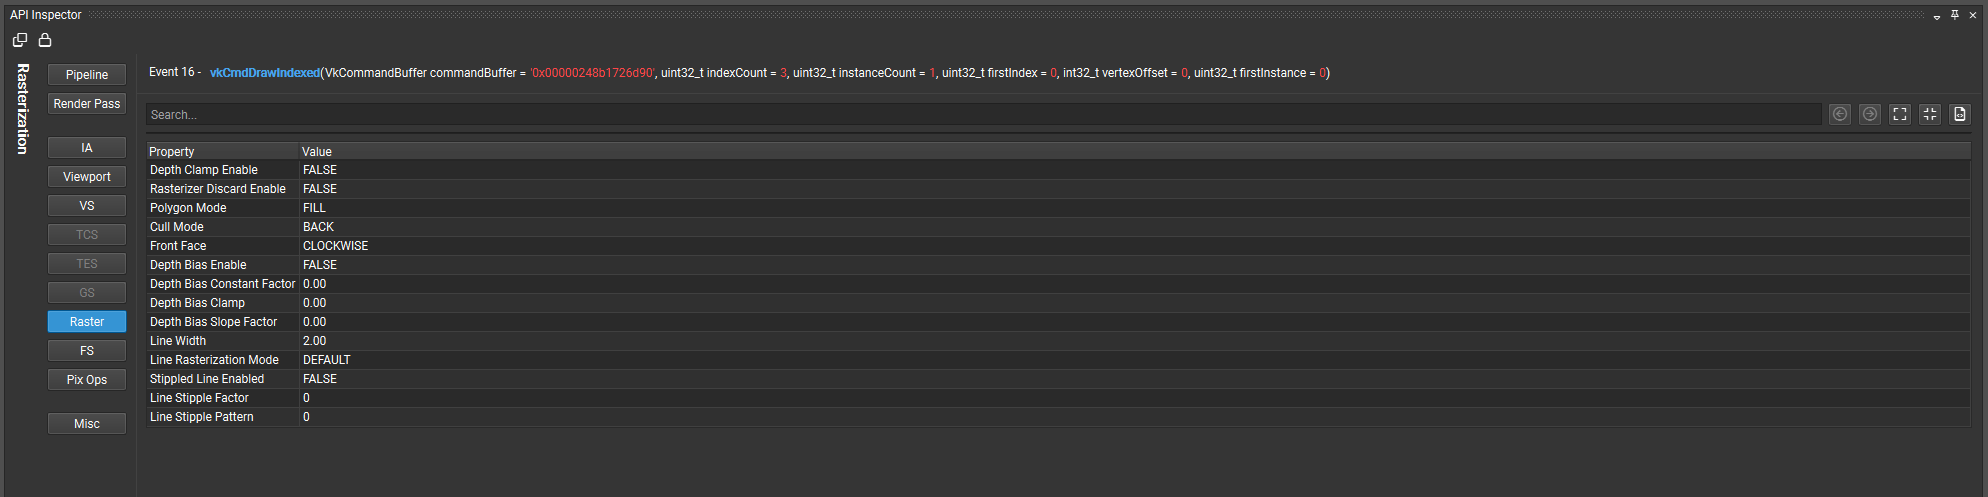Pin the API Inspector panel
The width and height of the screenshot is (1988, 497).
1955,15
